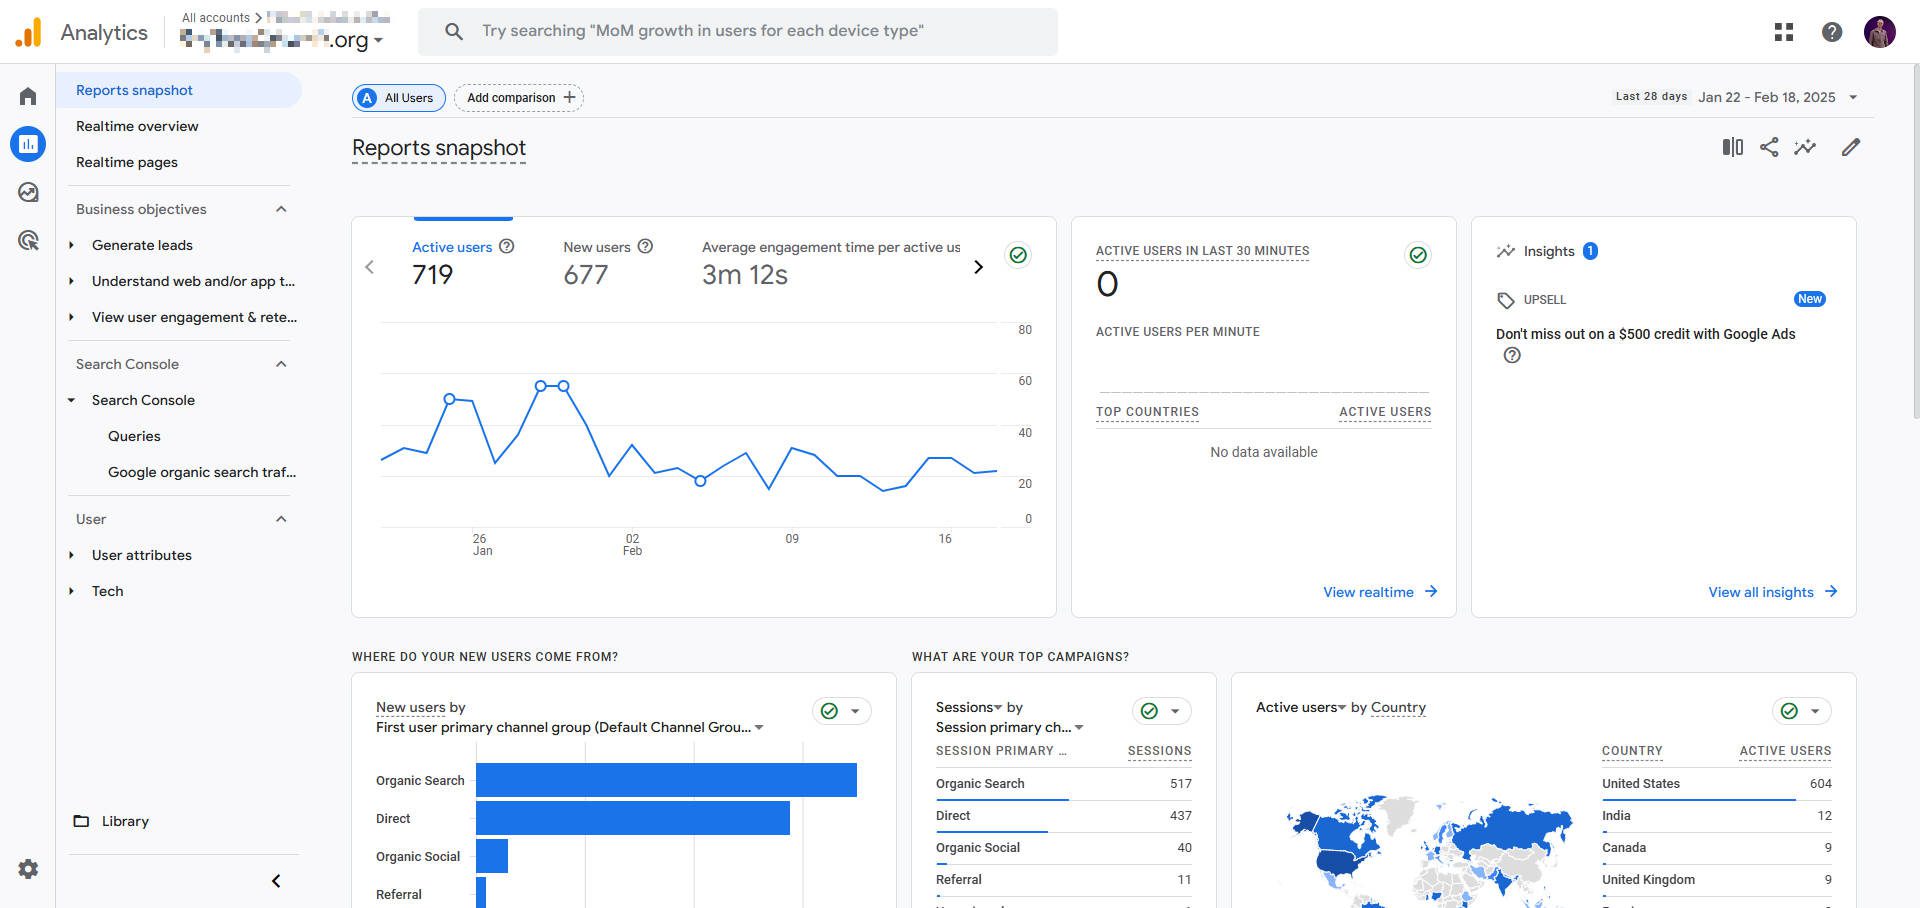
Task: Open Admin settings via the gear icon
Action: [27, 869]
